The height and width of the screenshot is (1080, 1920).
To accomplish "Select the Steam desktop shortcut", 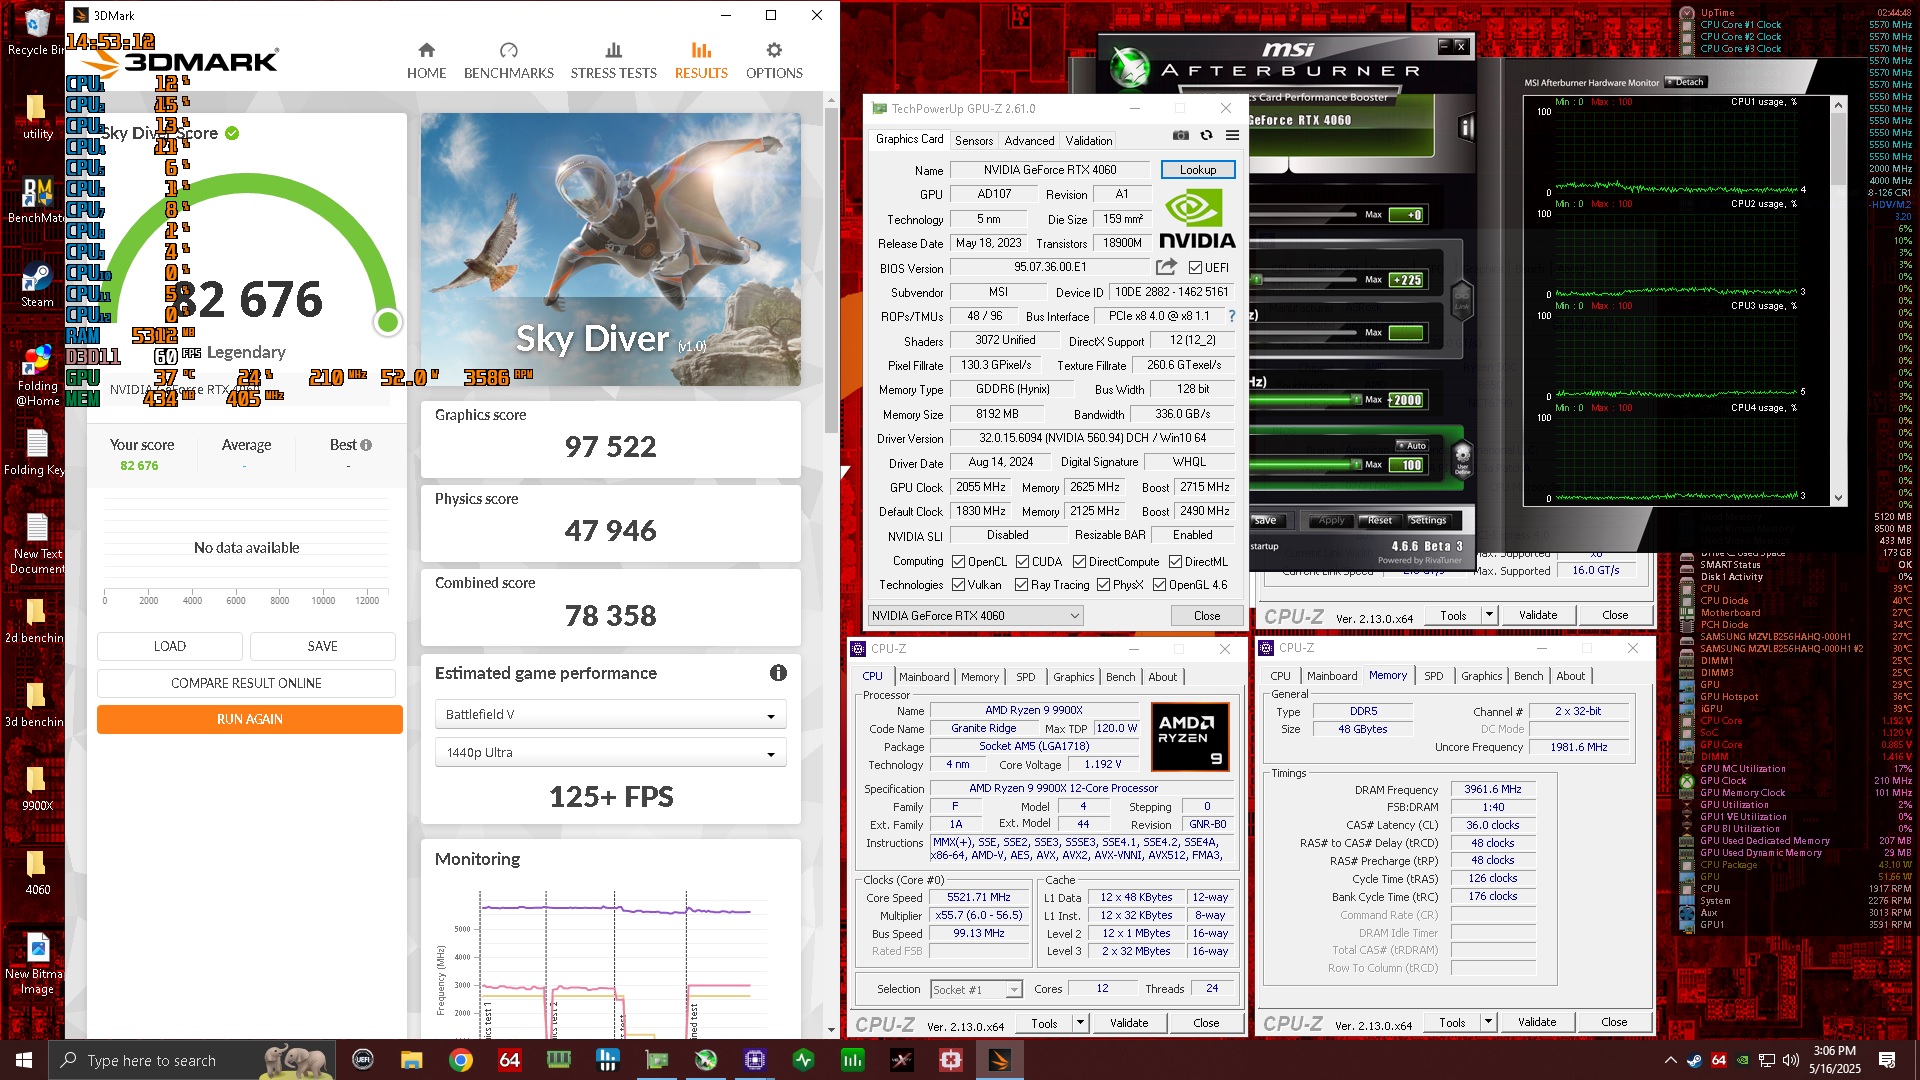I will tap(37, 284).
